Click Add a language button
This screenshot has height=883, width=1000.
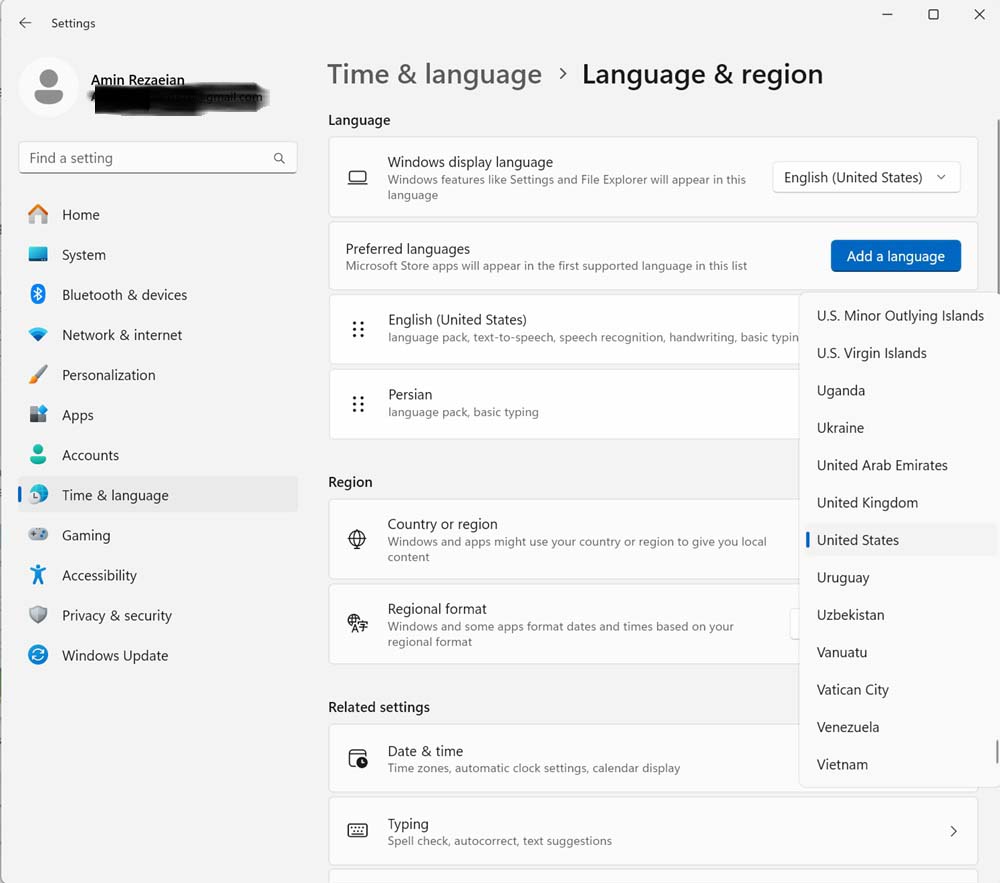click(895, 256)
